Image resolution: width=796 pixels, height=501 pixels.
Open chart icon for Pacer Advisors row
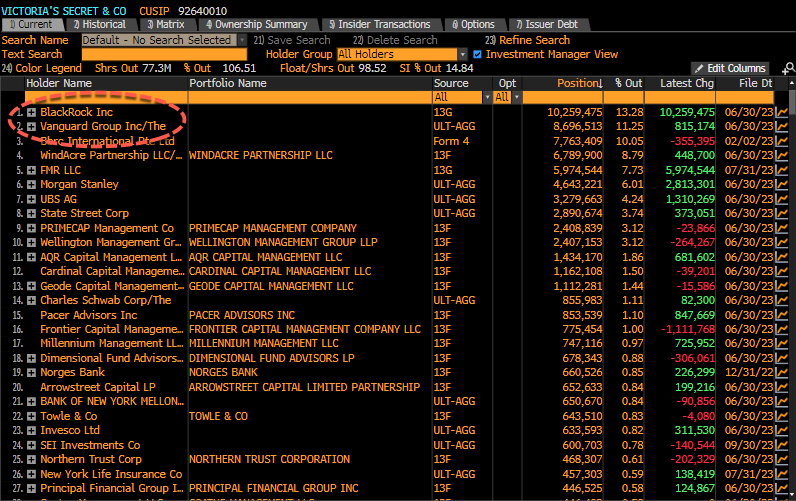pos(781,315)
